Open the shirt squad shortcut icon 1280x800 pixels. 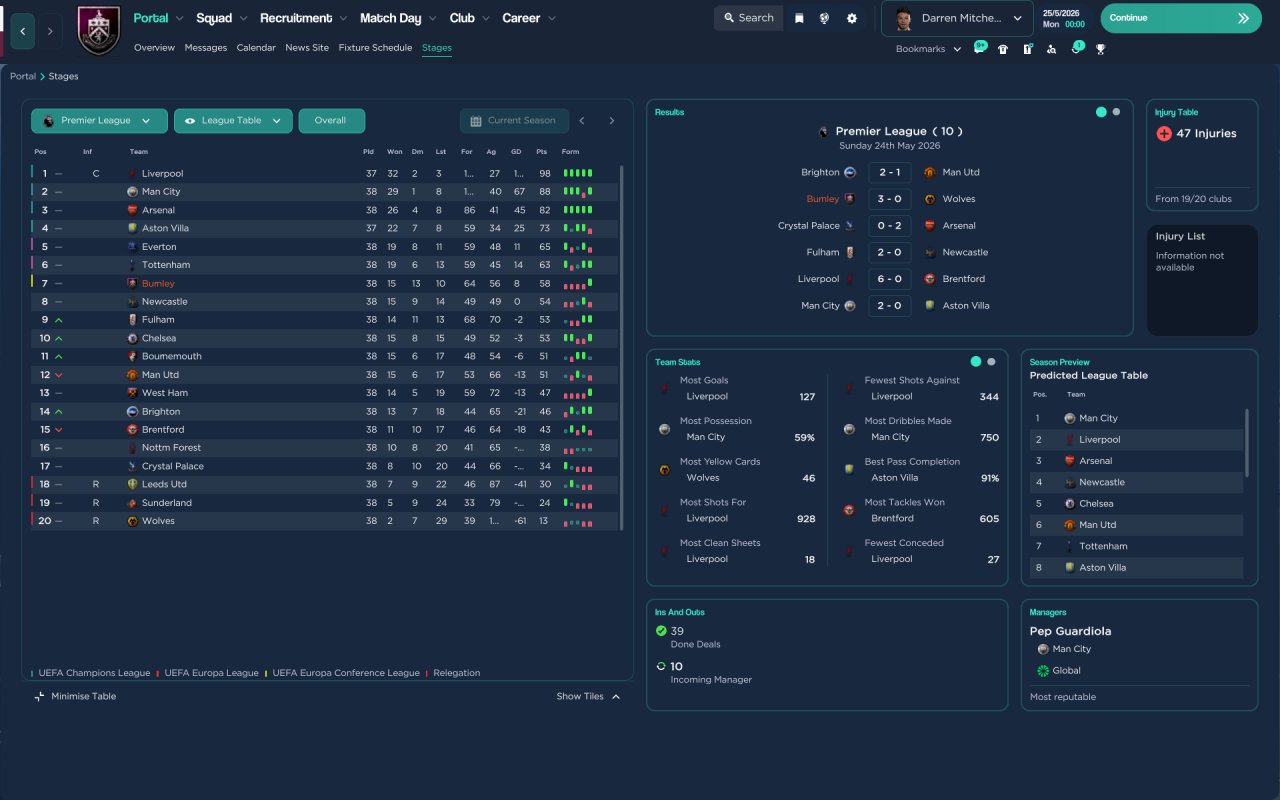[1003, 49]
